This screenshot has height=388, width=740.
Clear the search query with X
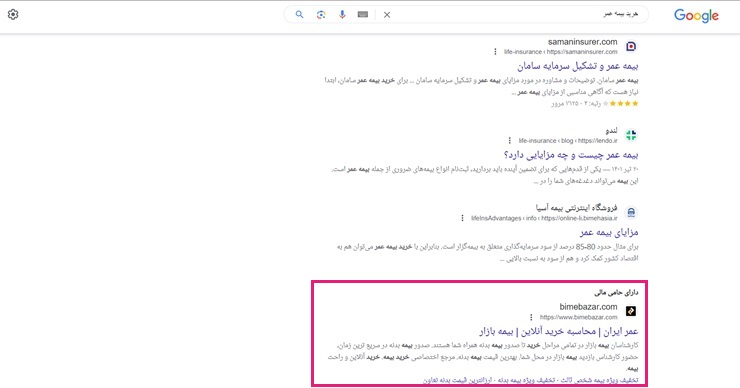(387, 15)
